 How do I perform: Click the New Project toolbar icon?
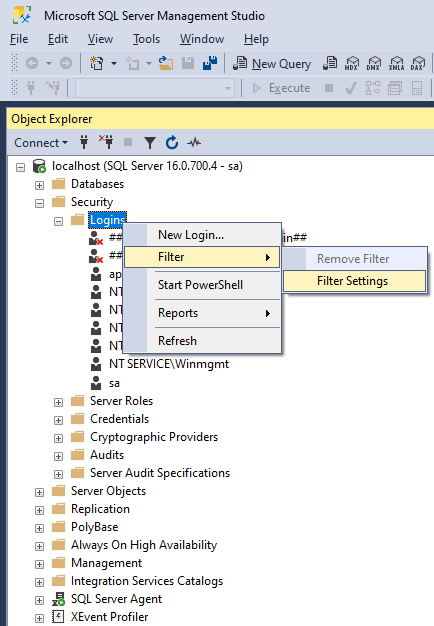[96, 63]
